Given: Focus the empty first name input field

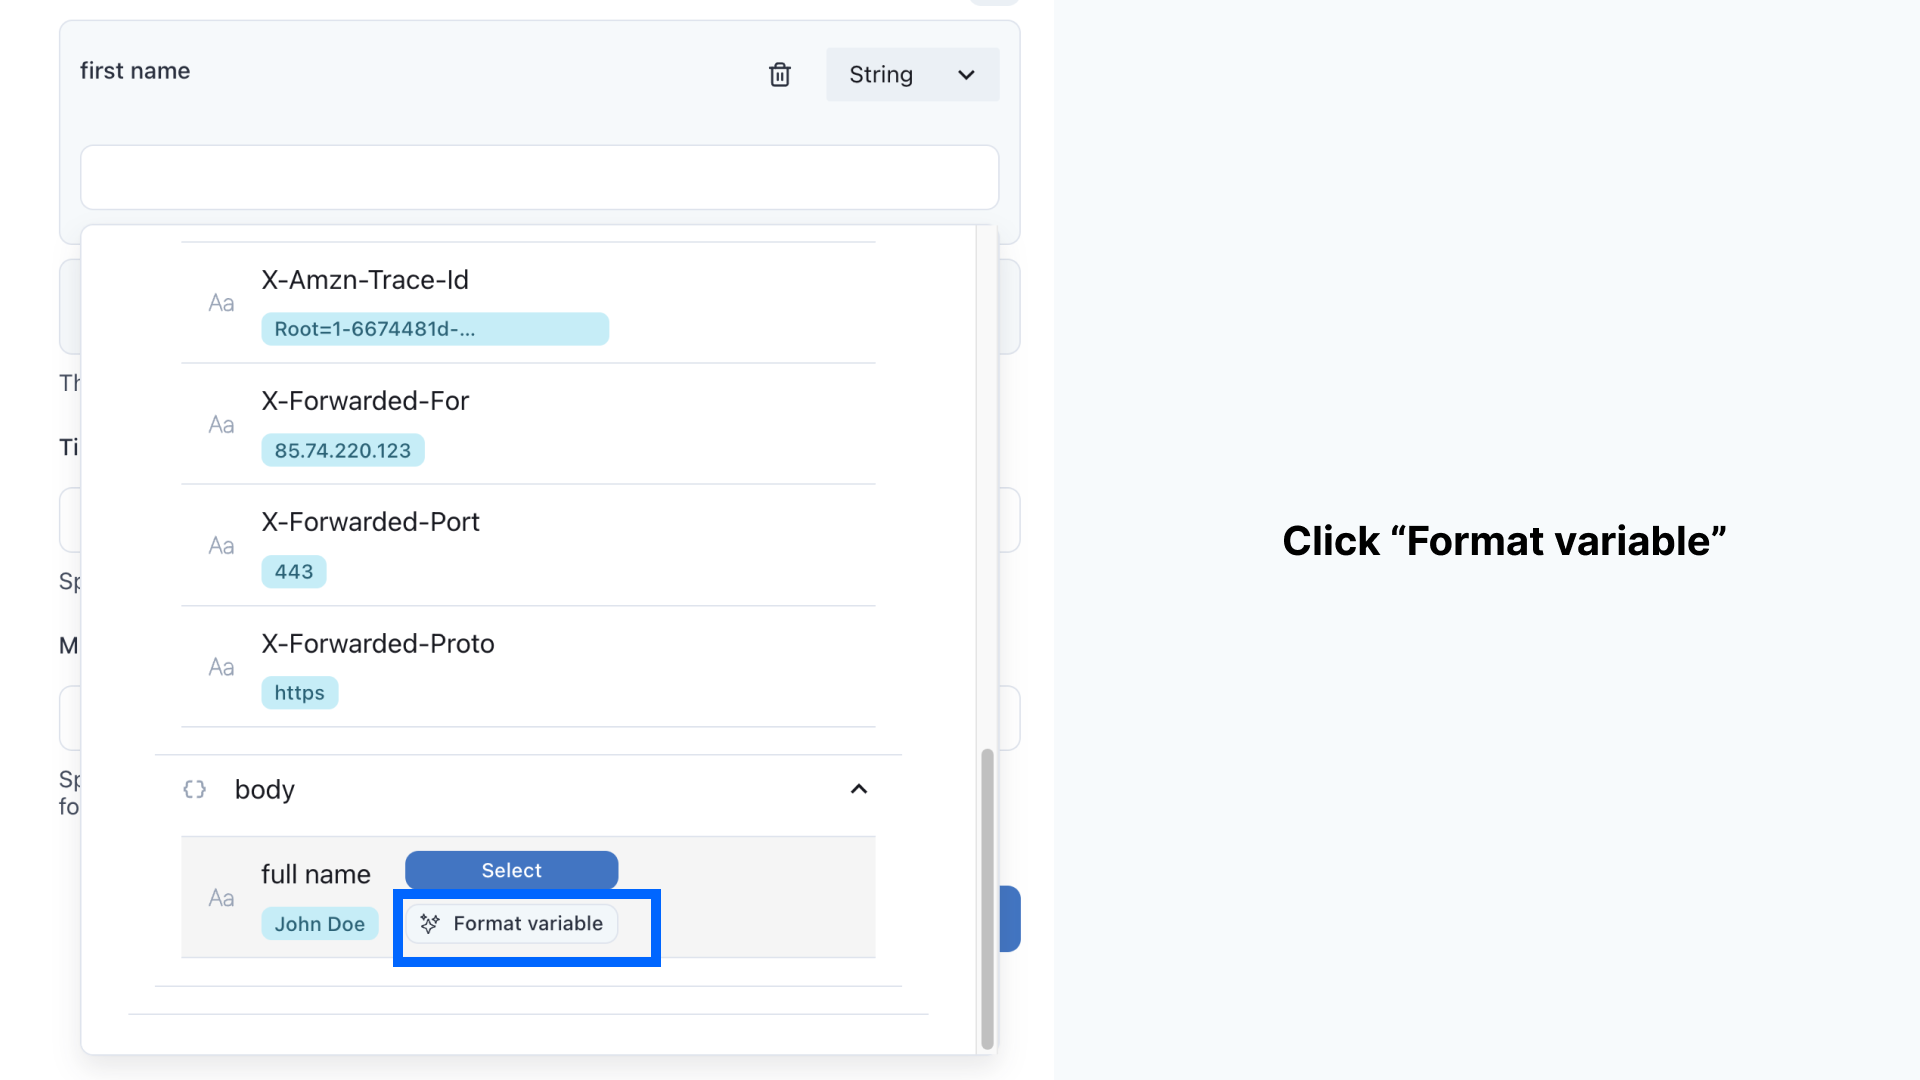Looking at the screenshot, I should [x=539, y=177].
